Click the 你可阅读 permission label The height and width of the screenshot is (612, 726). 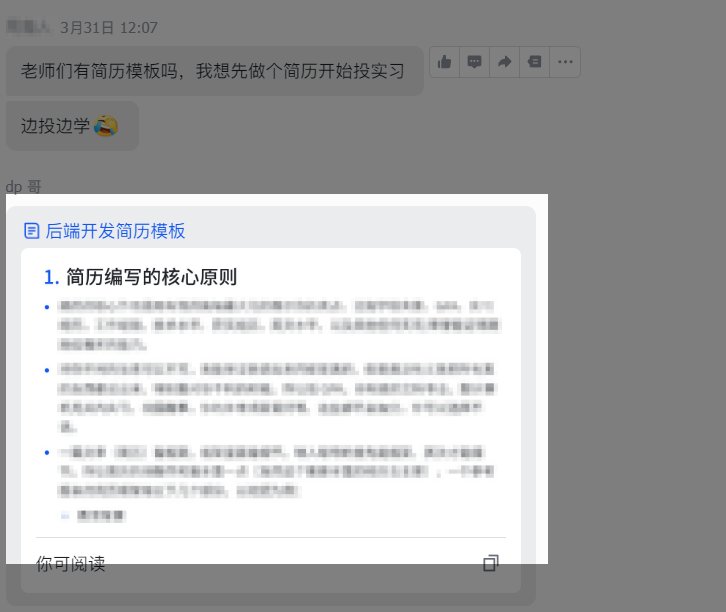coord(70,564)
